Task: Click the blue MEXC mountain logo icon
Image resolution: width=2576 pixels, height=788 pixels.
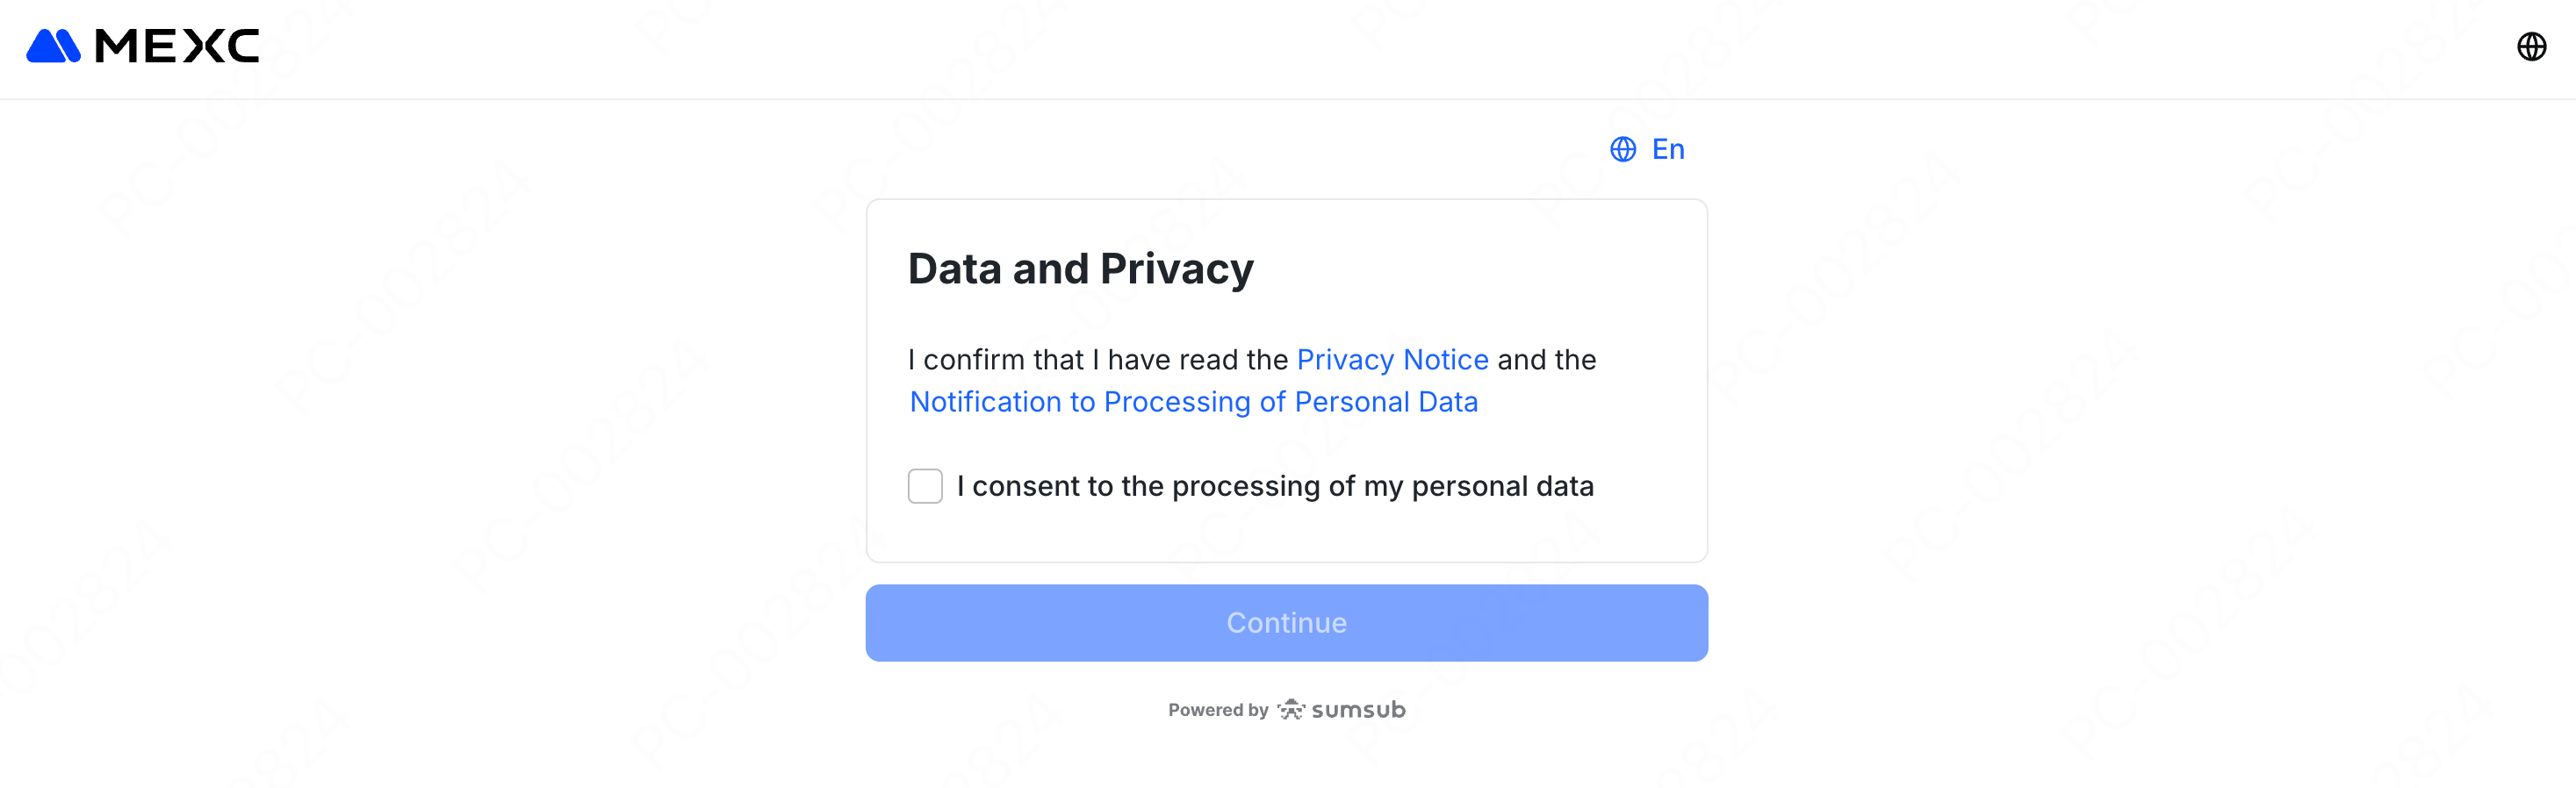Action: [x=53, y=46]
